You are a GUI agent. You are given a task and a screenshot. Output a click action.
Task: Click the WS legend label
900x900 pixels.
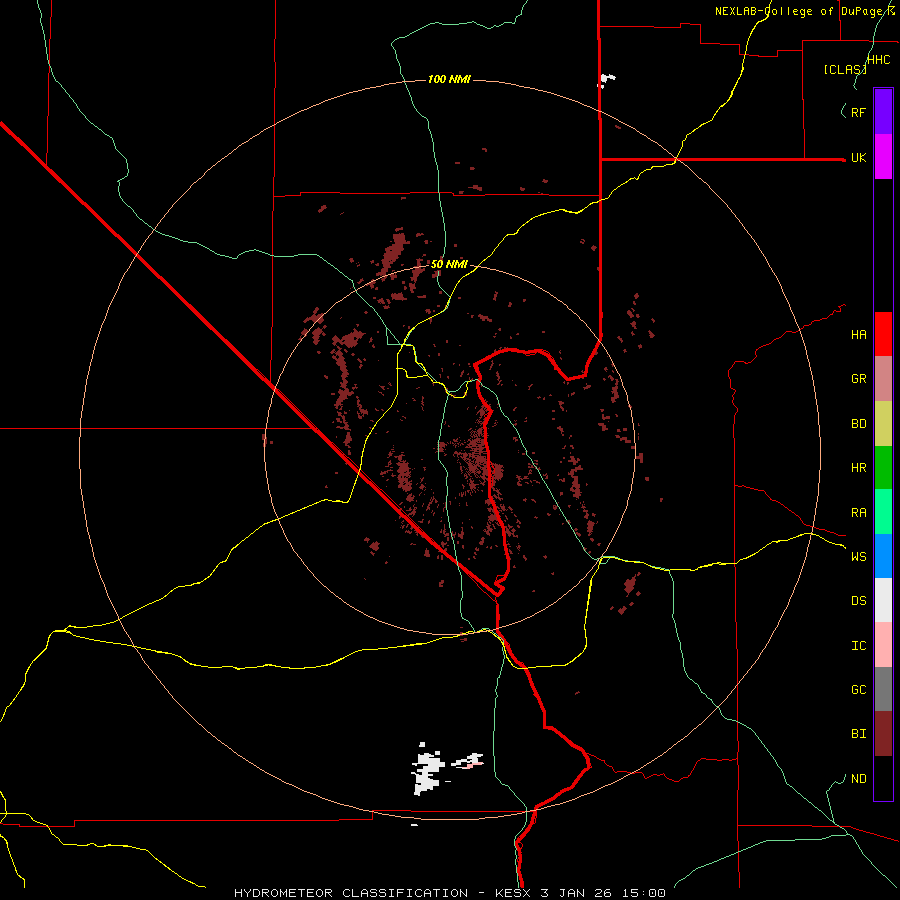pos(858,557)
